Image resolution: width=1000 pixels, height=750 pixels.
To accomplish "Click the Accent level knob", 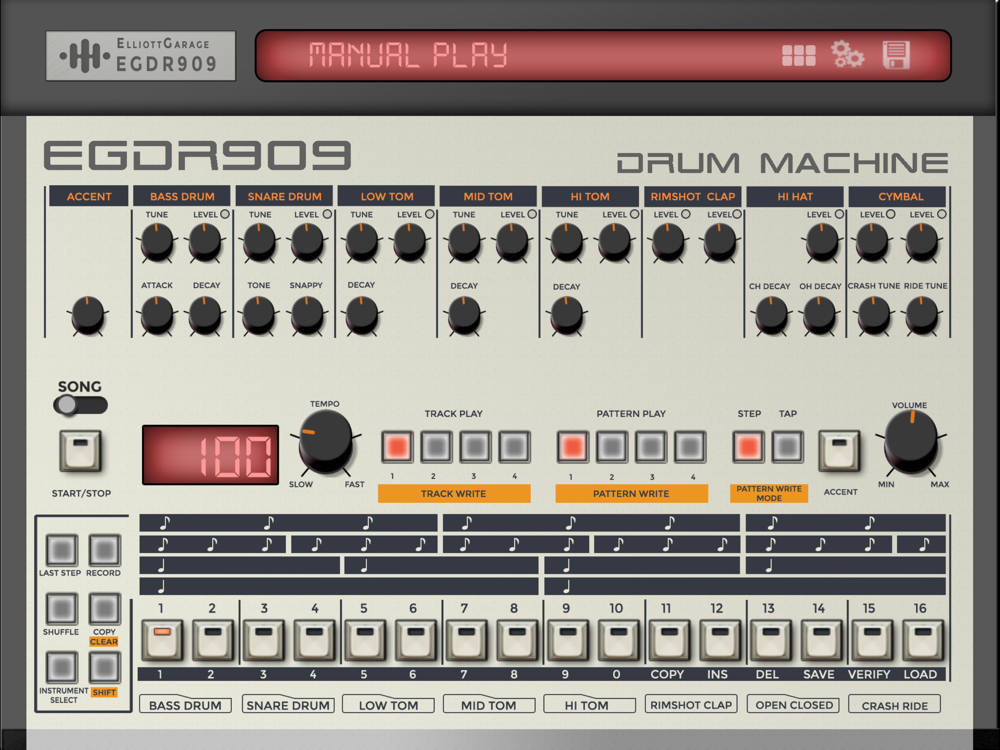I will (x=88, y=314).
